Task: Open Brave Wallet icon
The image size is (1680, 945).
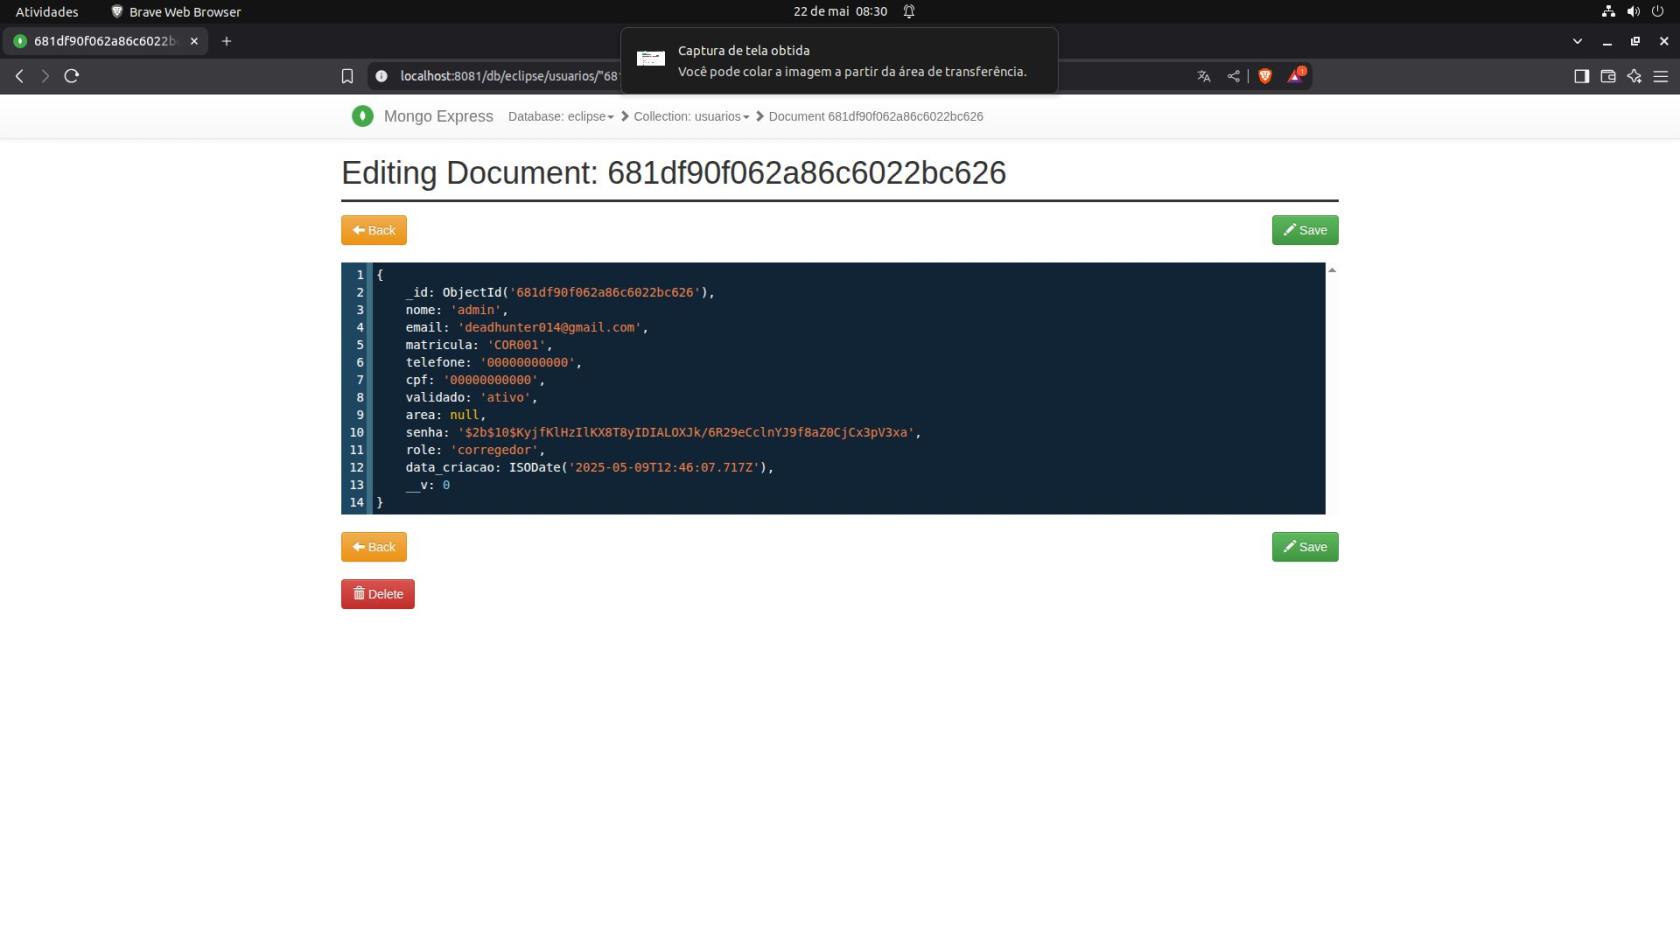Action: point(1608,76)
